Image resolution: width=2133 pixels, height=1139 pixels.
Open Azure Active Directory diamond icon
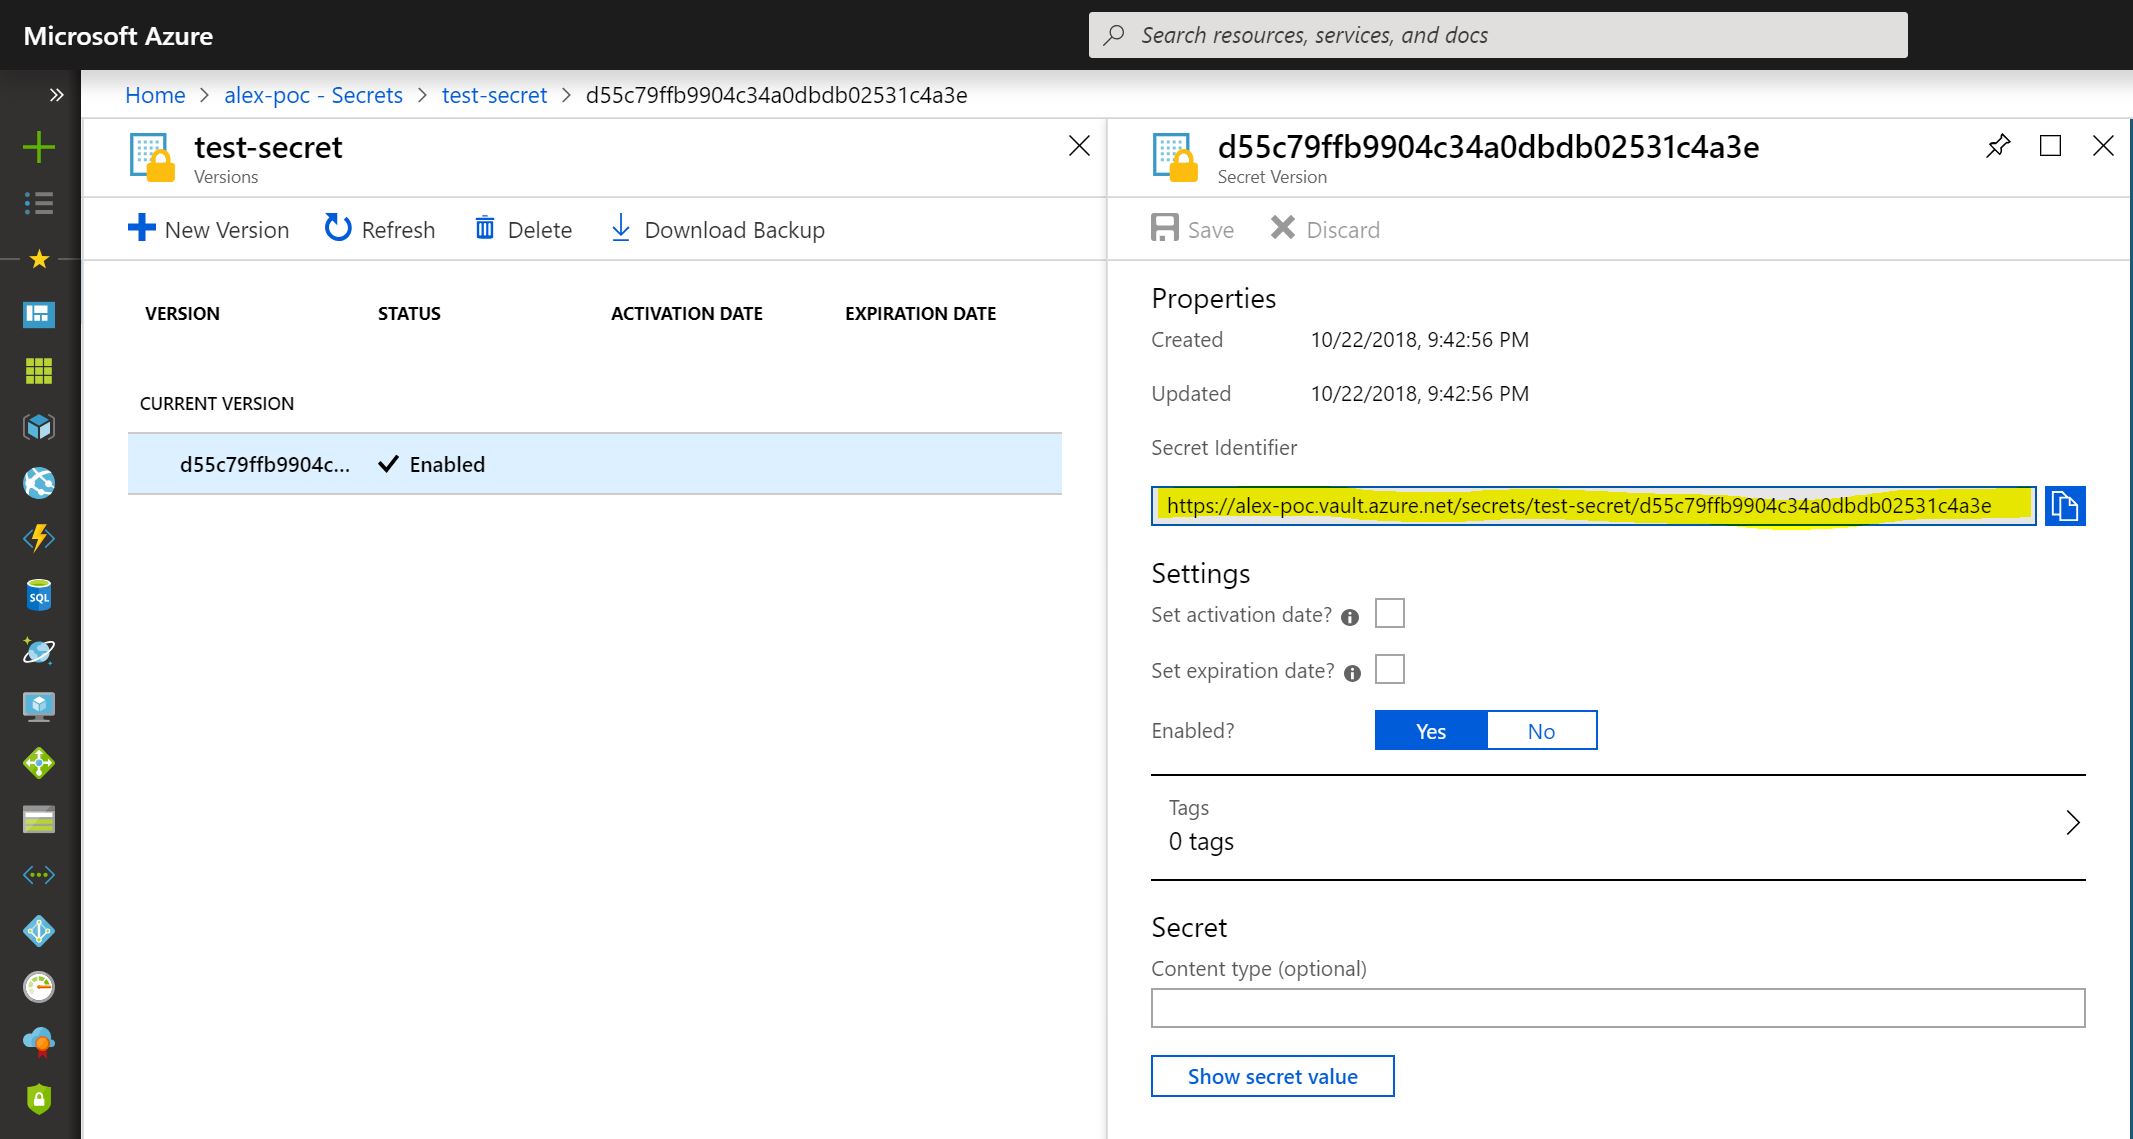(x=39, y=931)
